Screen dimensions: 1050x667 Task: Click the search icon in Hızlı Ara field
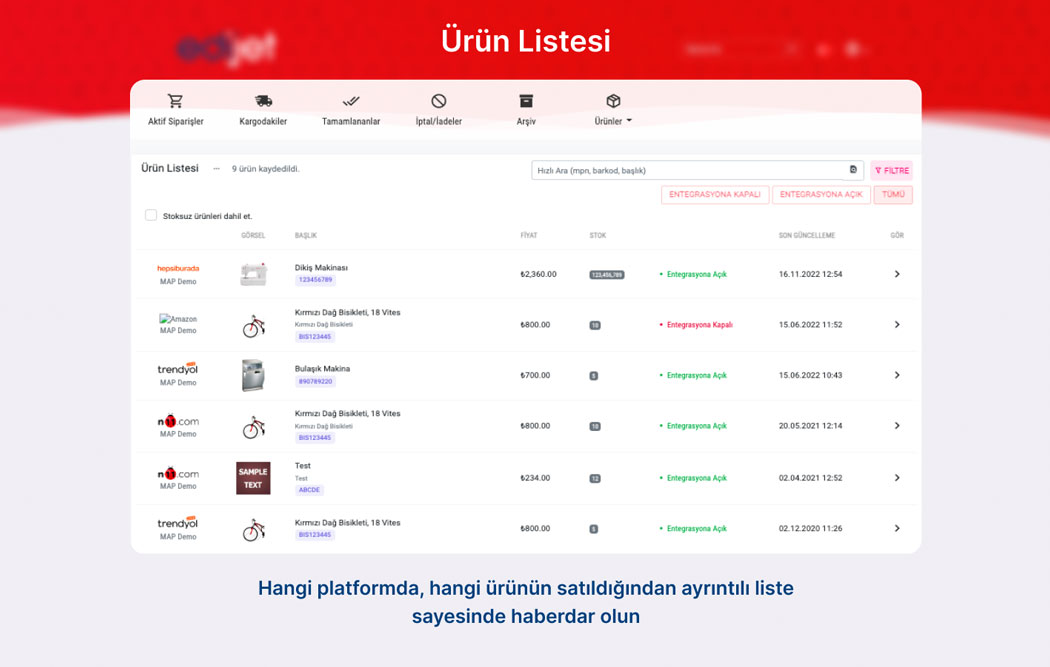click(x=853, y=170)
